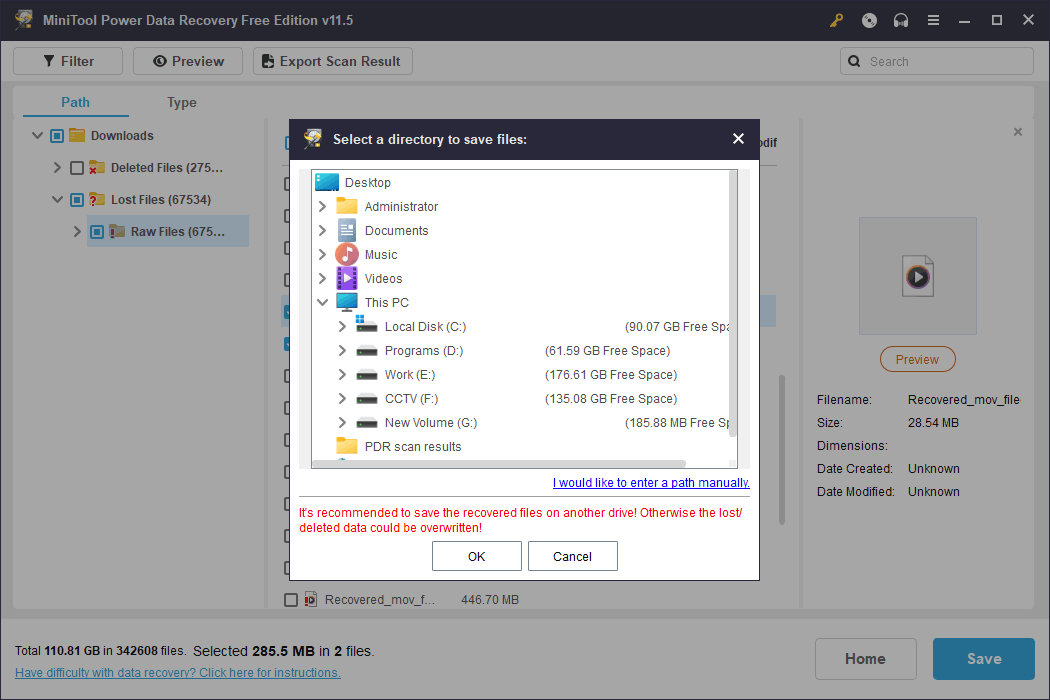Viewport: 1050px width, 700px height.
Task: Uncheck the Raw Files checkbox
Action: pyautogui.click(x=96, y=231)
